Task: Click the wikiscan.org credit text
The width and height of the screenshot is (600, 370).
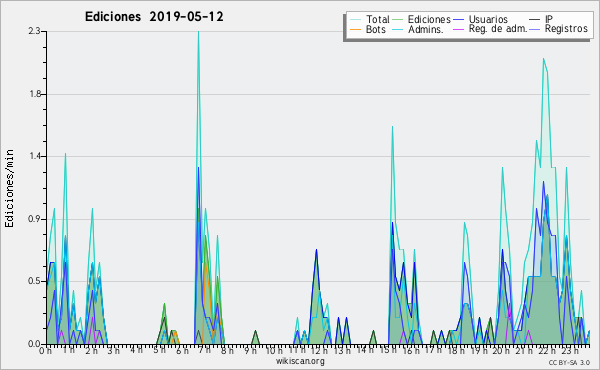Action: [x=300, y=361]
